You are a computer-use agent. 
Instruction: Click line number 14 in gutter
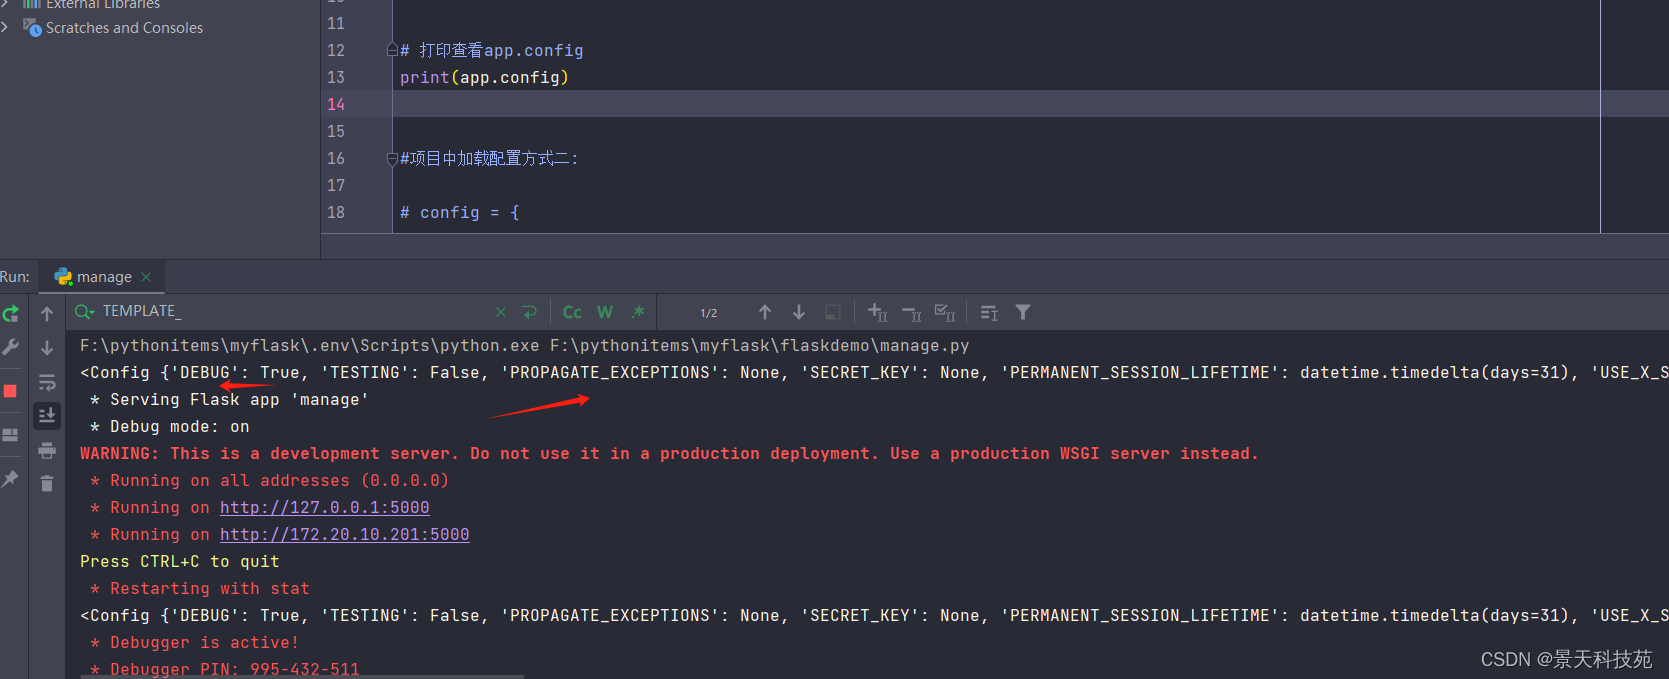pos(336,104)
